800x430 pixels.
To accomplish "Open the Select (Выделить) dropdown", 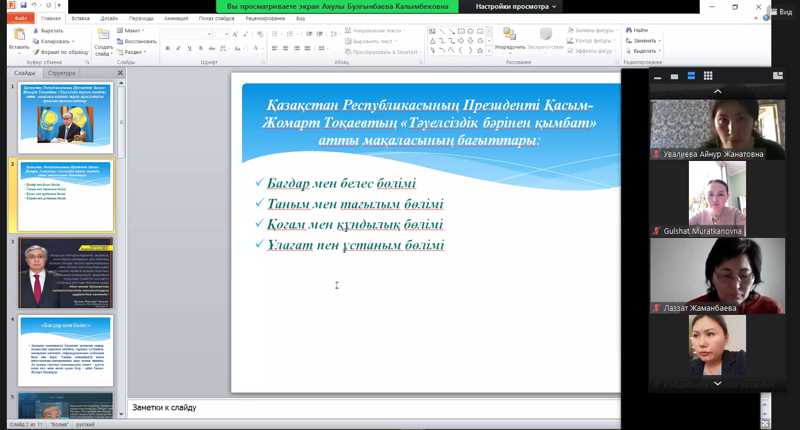I will tap(645, 51).
